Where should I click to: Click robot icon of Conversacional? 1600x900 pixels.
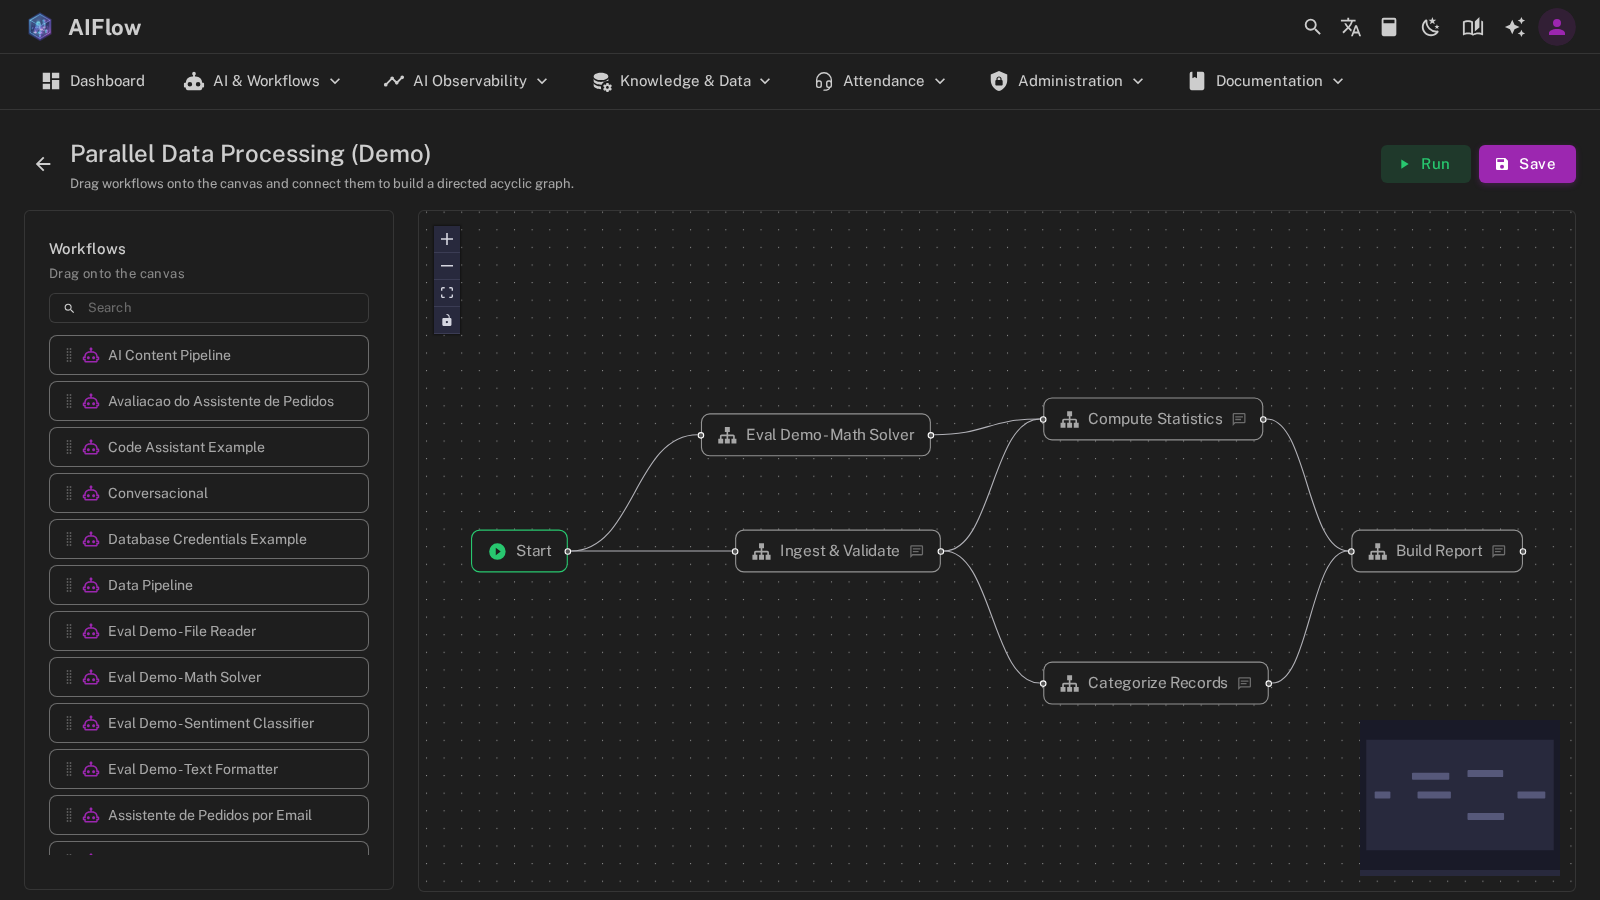(x=91, y=493)
